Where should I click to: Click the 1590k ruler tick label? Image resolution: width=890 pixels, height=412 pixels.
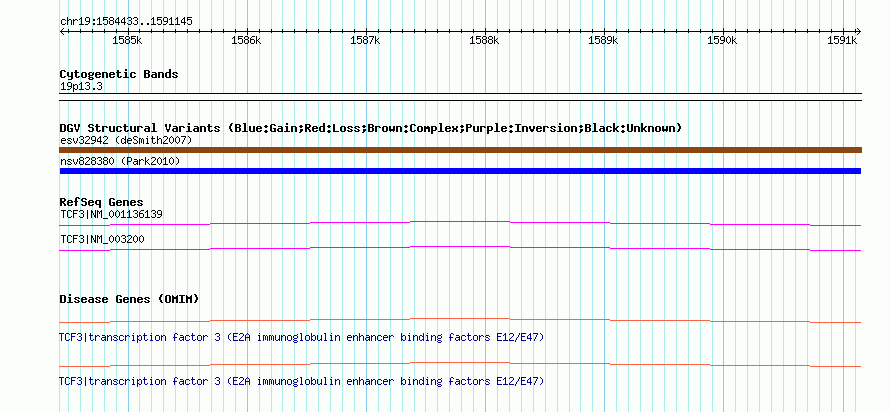coord(722,41)
